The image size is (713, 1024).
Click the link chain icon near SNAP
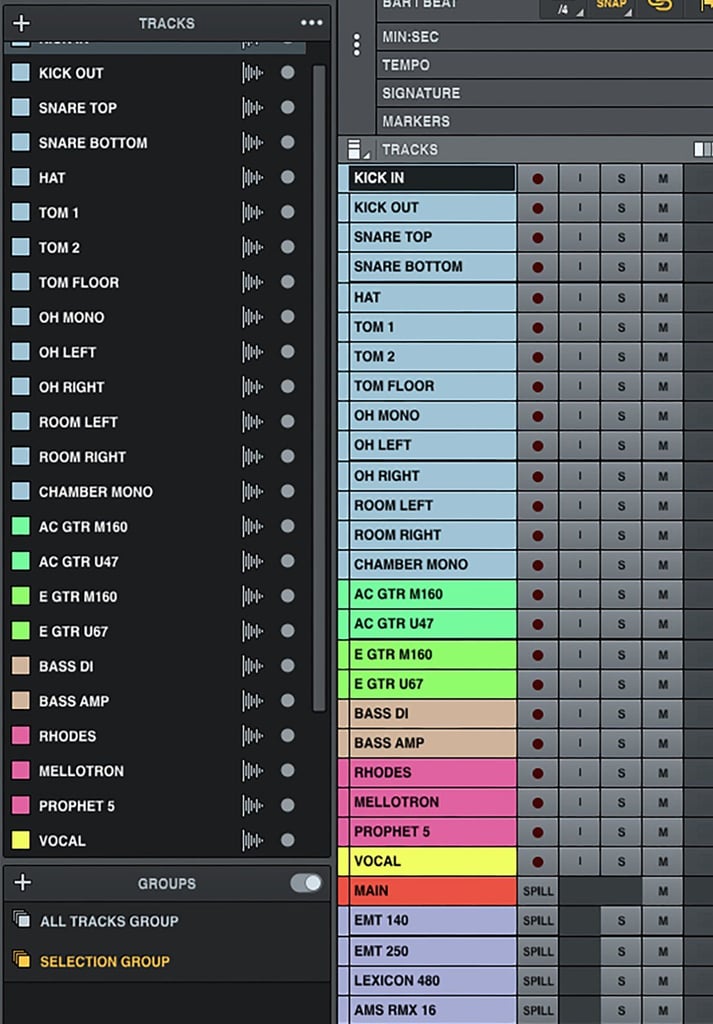pyautogui.click(x=659, y=5)
